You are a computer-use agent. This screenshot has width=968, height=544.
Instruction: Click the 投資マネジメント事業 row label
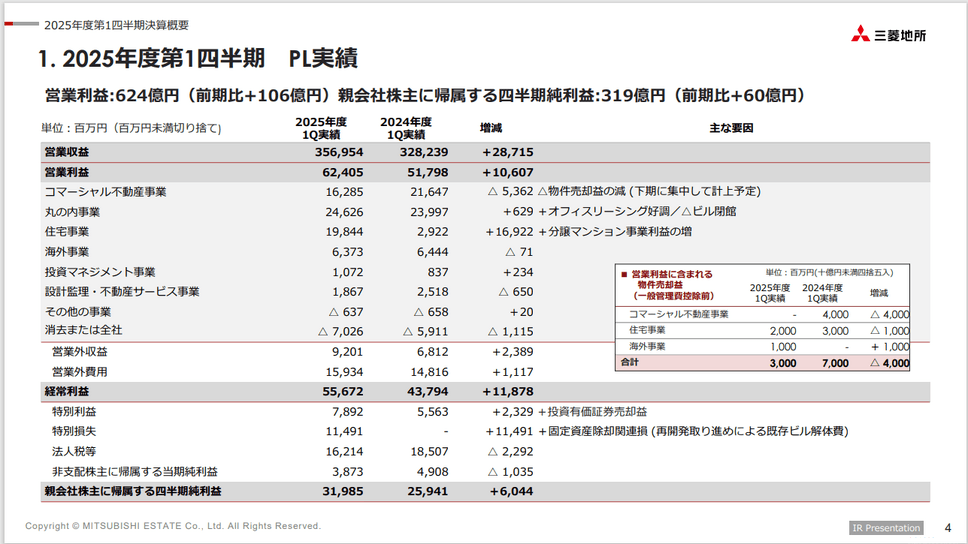click(100, 272)
